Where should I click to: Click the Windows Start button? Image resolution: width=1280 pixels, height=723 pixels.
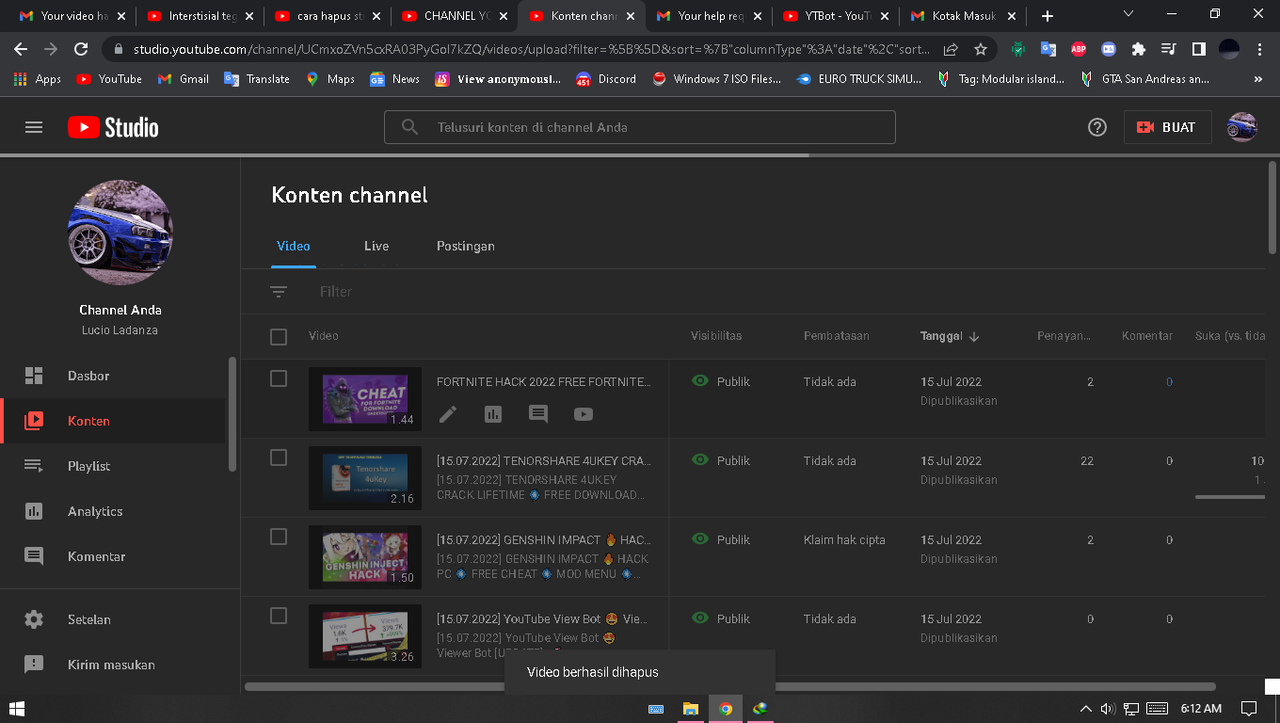[x=16, y=708]
